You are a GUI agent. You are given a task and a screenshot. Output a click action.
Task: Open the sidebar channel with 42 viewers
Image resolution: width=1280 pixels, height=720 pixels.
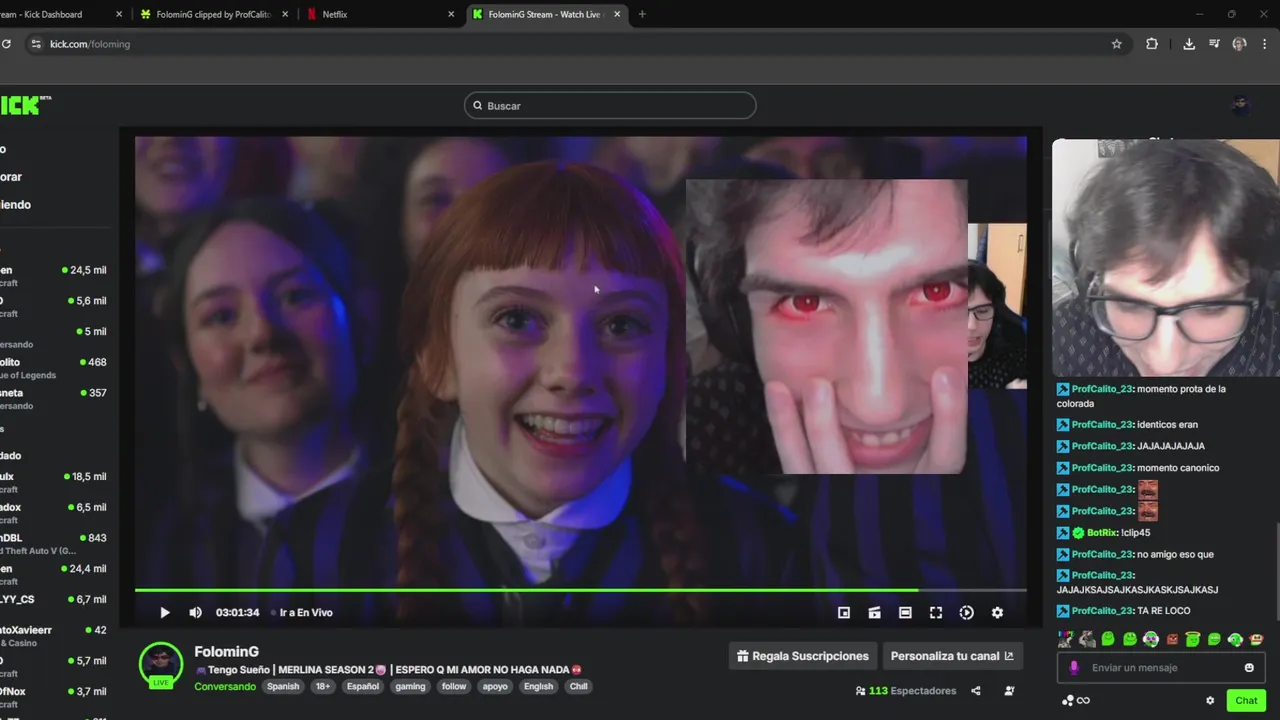(55, 635)
